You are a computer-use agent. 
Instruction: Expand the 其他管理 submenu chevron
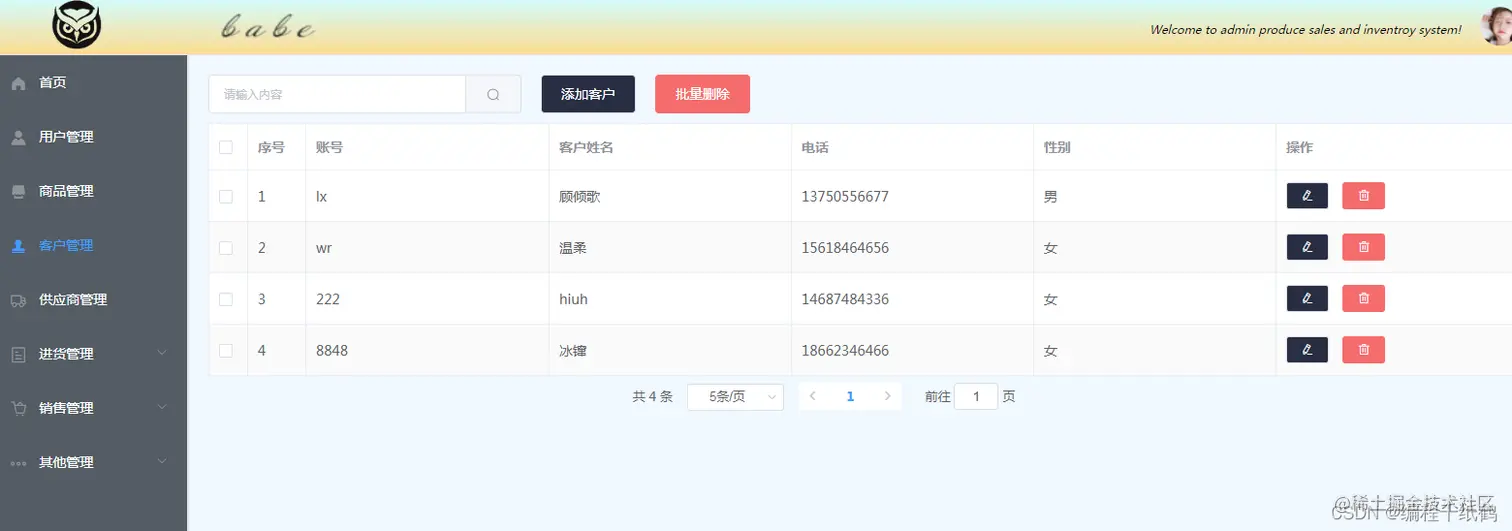click(162, 461)
